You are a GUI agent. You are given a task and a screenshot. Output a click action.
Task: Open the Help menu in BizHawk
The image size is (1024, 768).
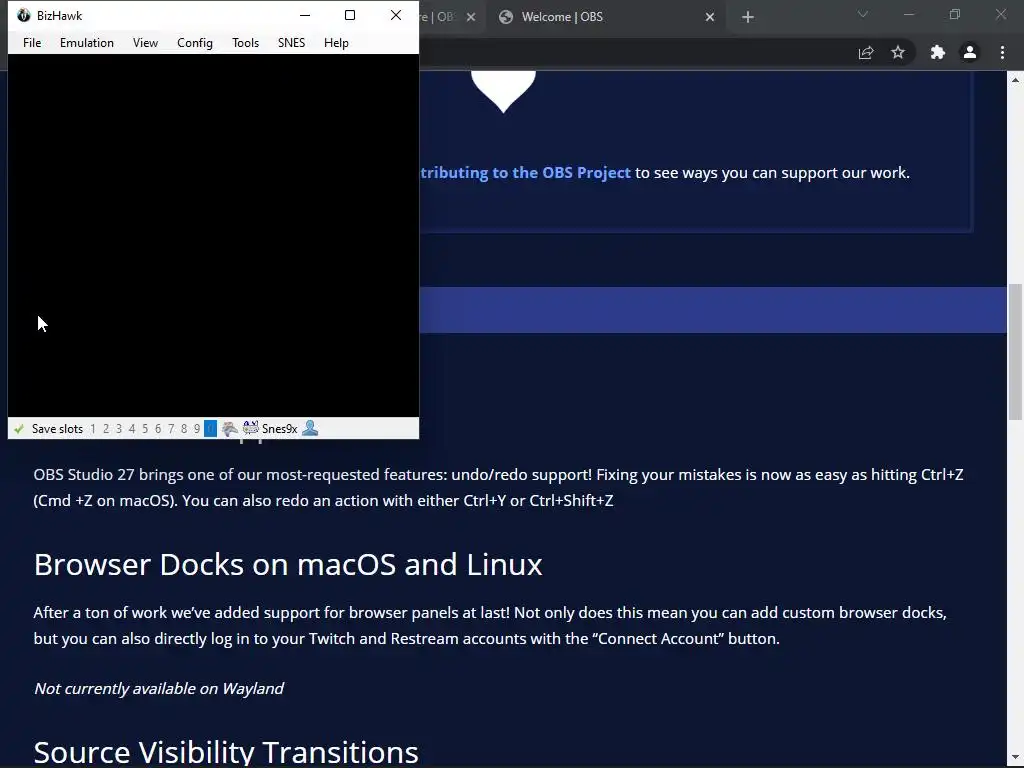pos(336,42)
